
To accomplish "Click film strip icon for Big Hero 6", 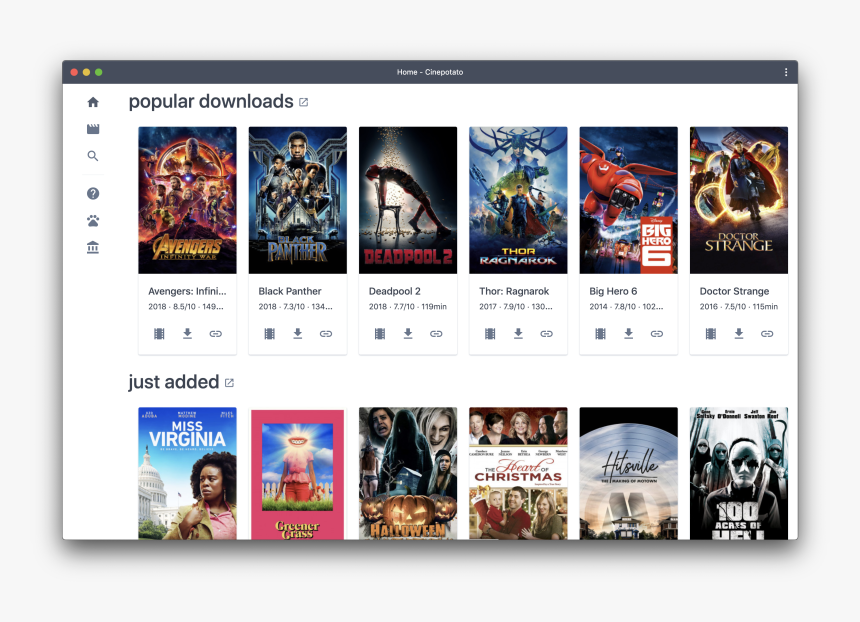I will pyautogui.click(x=600, y=333).
